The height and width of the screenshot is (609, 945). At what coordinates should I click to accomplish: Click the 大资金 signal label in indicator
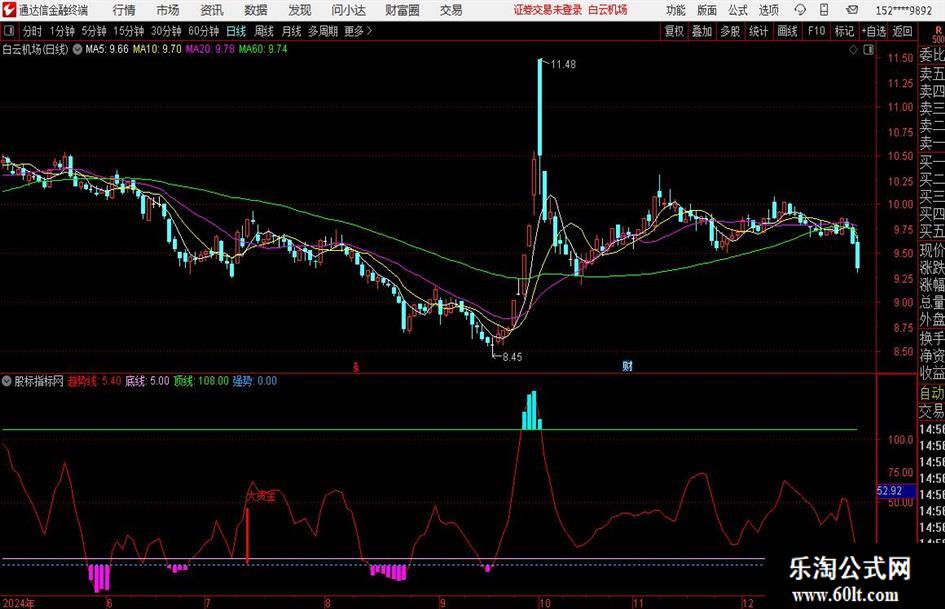point(261,497)
